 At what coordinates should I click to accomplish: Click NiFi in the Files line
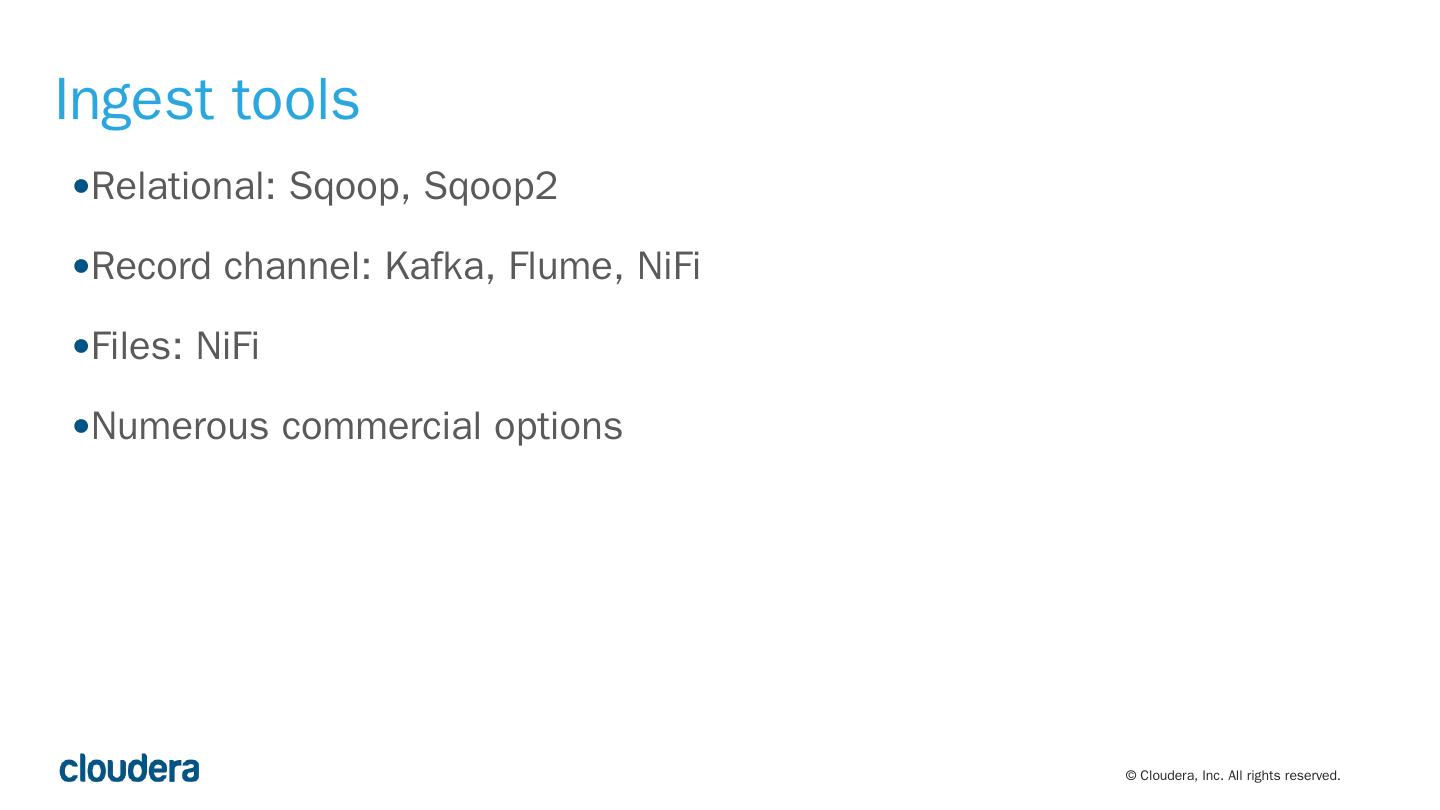click(227, 347)
